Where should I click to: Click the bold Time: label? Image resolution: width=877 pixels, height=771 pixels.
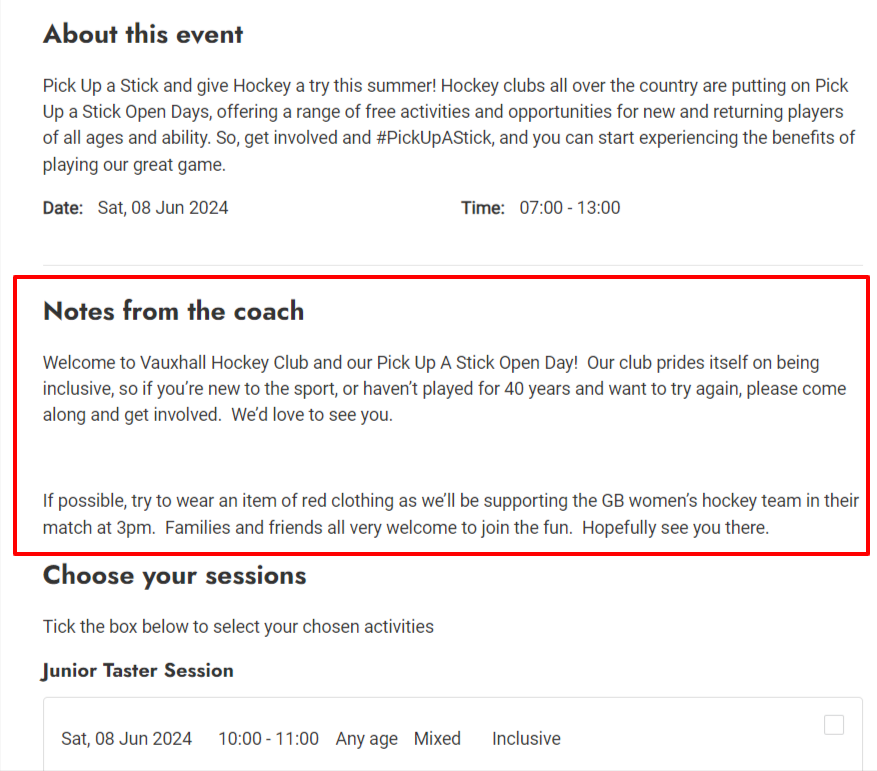coord(483,208)
